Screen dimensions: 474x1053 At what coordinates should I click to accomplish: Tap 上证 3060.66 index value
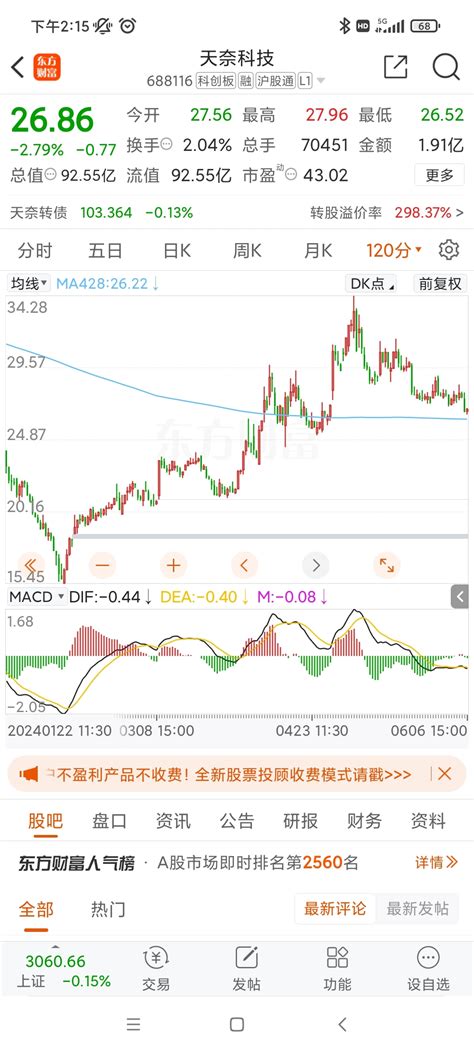pyautogui.click(x=55, y=962)
